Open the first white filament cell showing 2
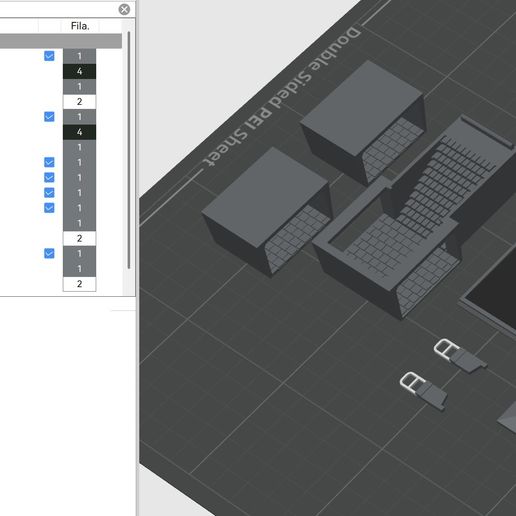Screen dimensions: 516x516 tap(79, 102)
